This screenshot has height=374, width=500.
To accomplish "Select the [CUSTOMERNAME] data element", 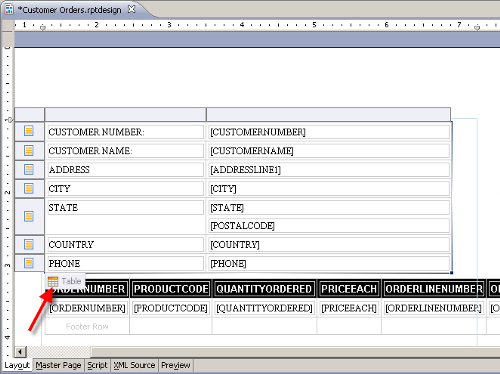I will [329, 151].
